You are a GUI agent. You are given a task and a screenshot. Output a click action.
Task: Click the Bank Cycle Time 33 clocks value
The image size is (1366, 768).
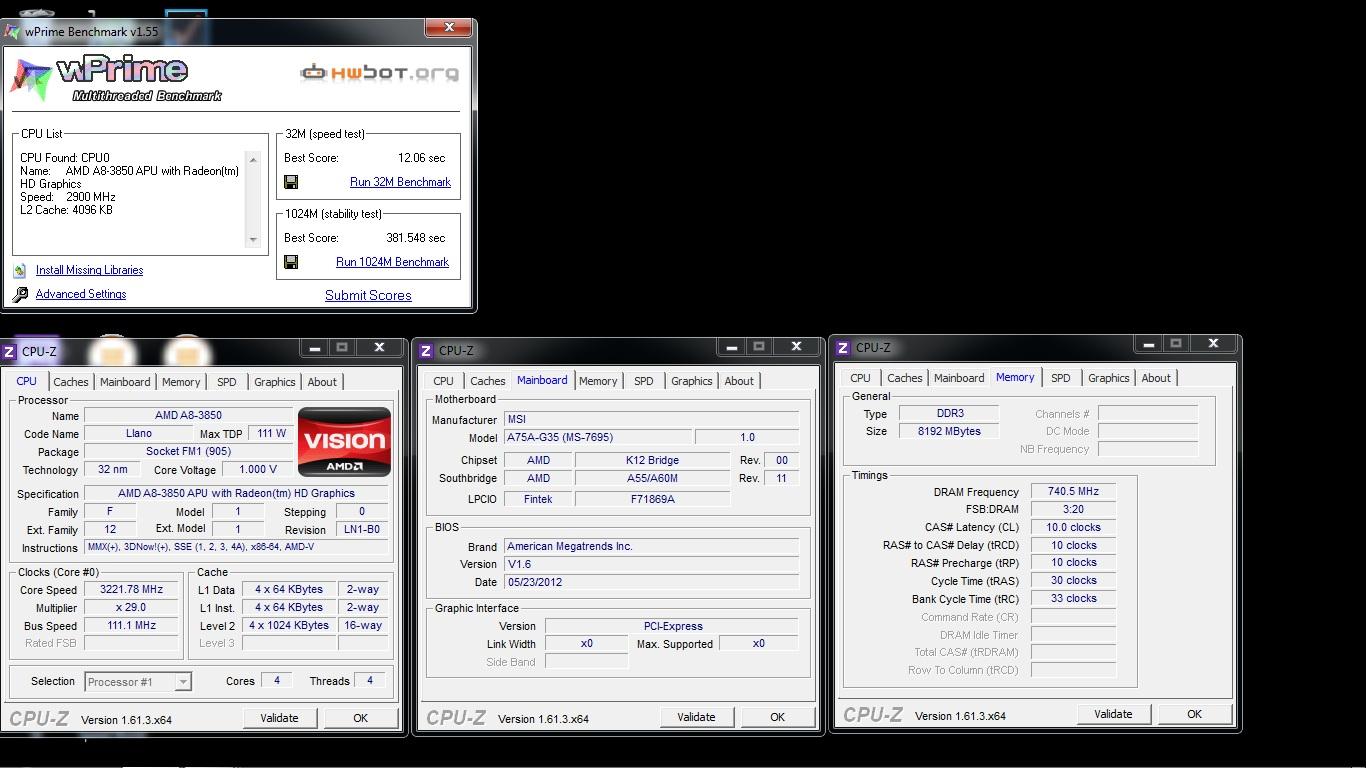[x=1073, y=598]
